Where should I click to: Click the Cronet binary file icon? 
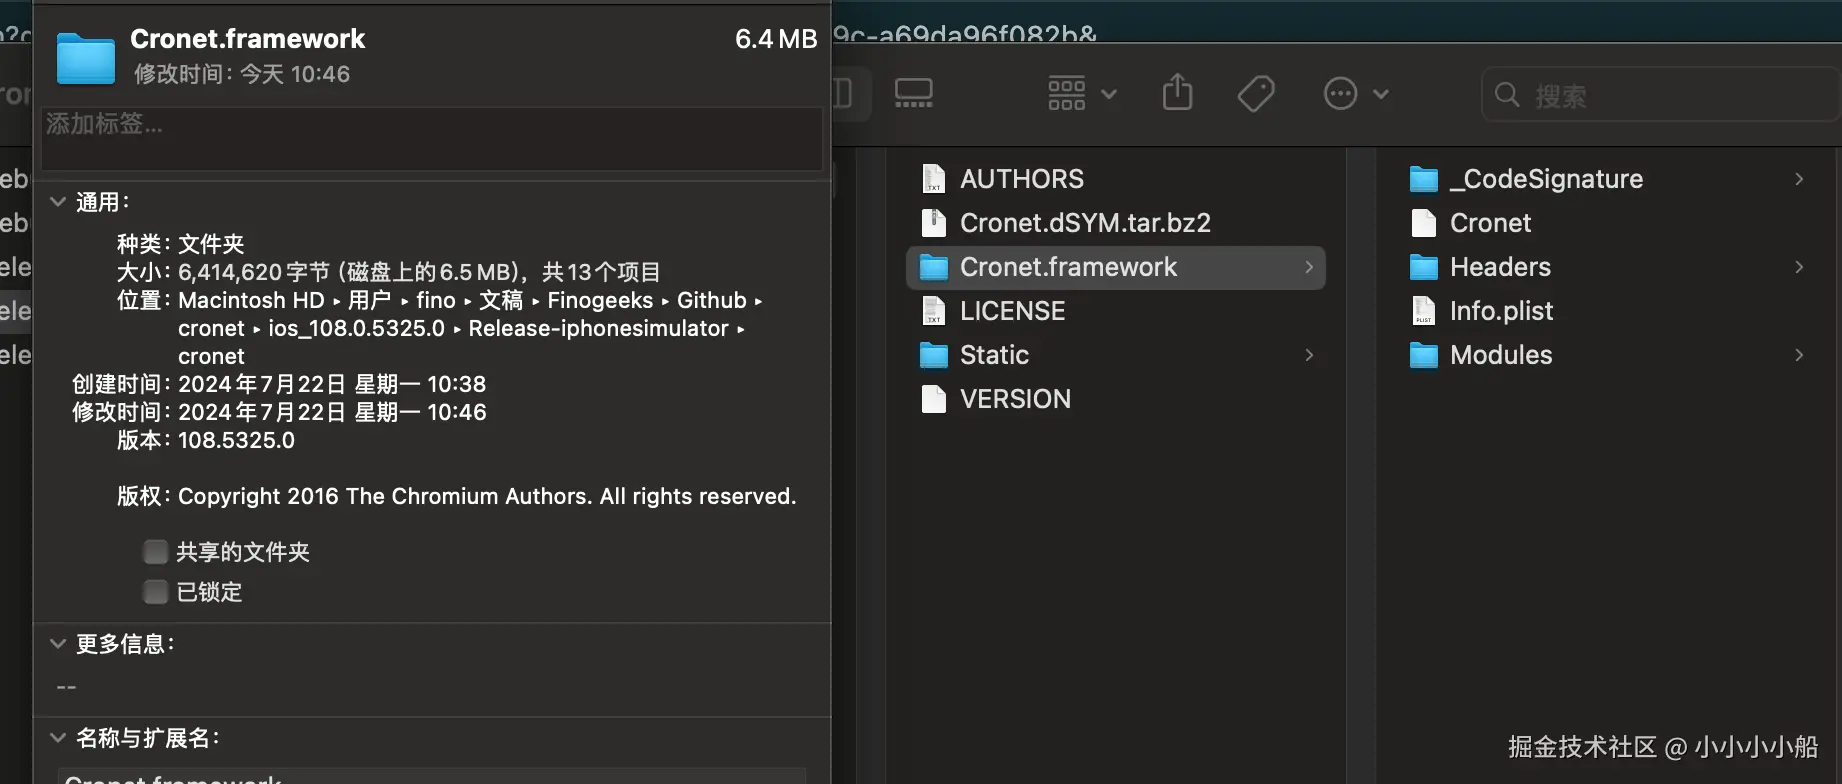(1423, 223)
